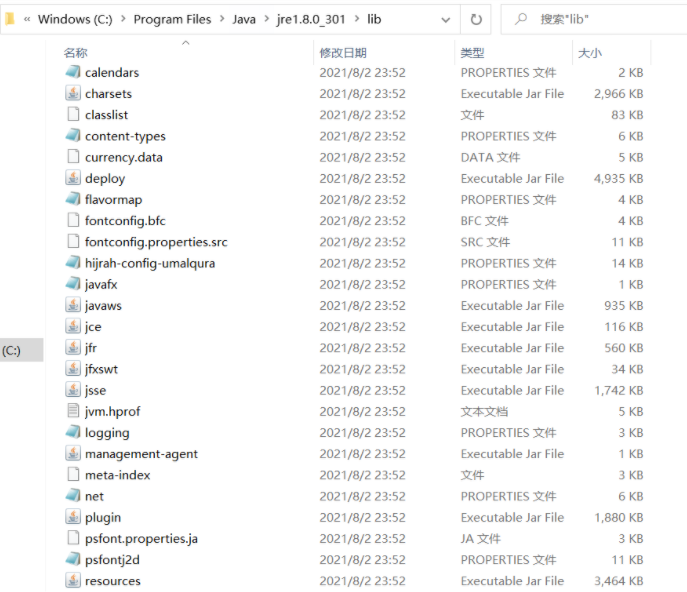This screenshot has height=592, width=687.
Task: Click the javaws jar file icon
Action: point(73,305)
